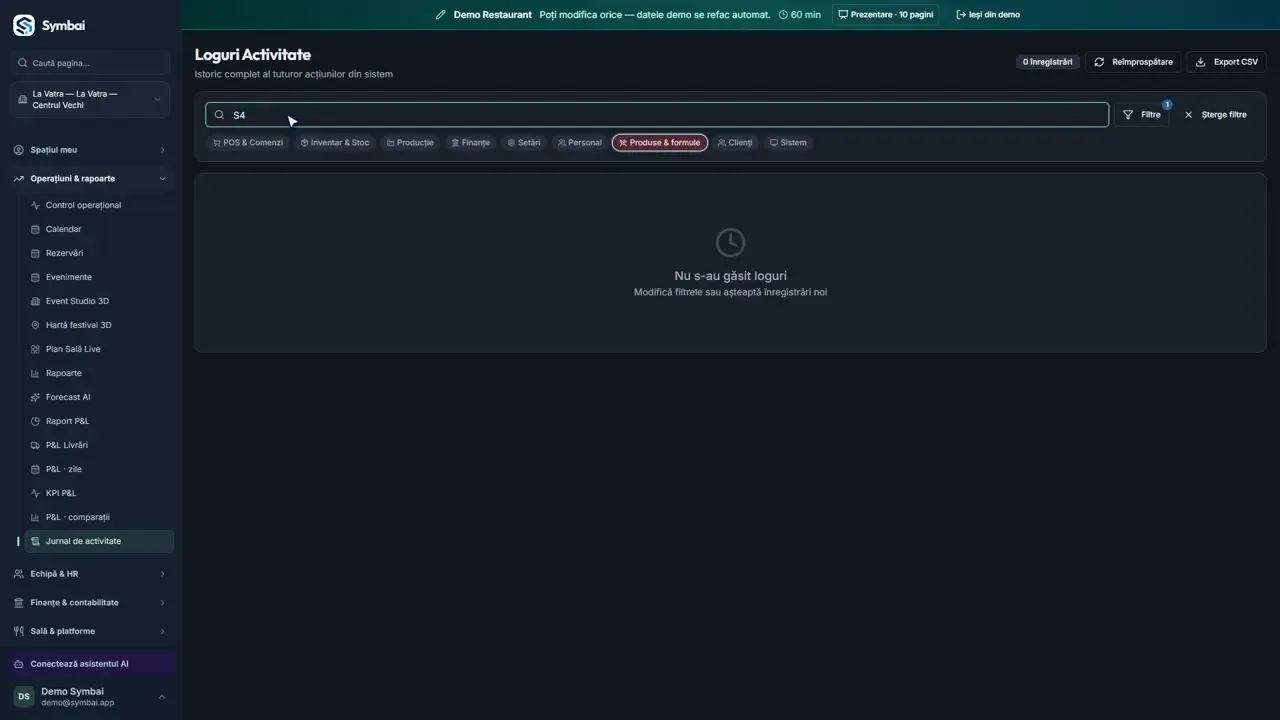
Task: Expand the Finanțe & contabilitate section
Action: coord(90,603)
